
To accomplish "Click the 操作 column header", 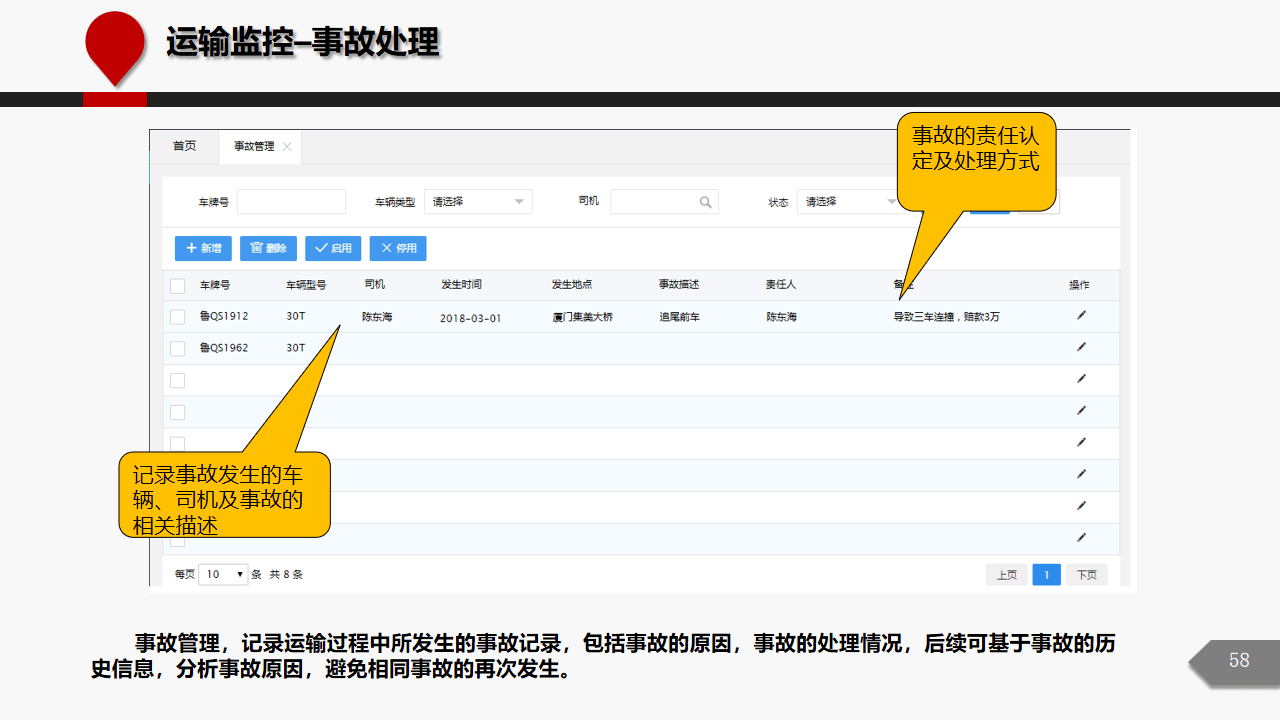I will (x=1079, y=285).
